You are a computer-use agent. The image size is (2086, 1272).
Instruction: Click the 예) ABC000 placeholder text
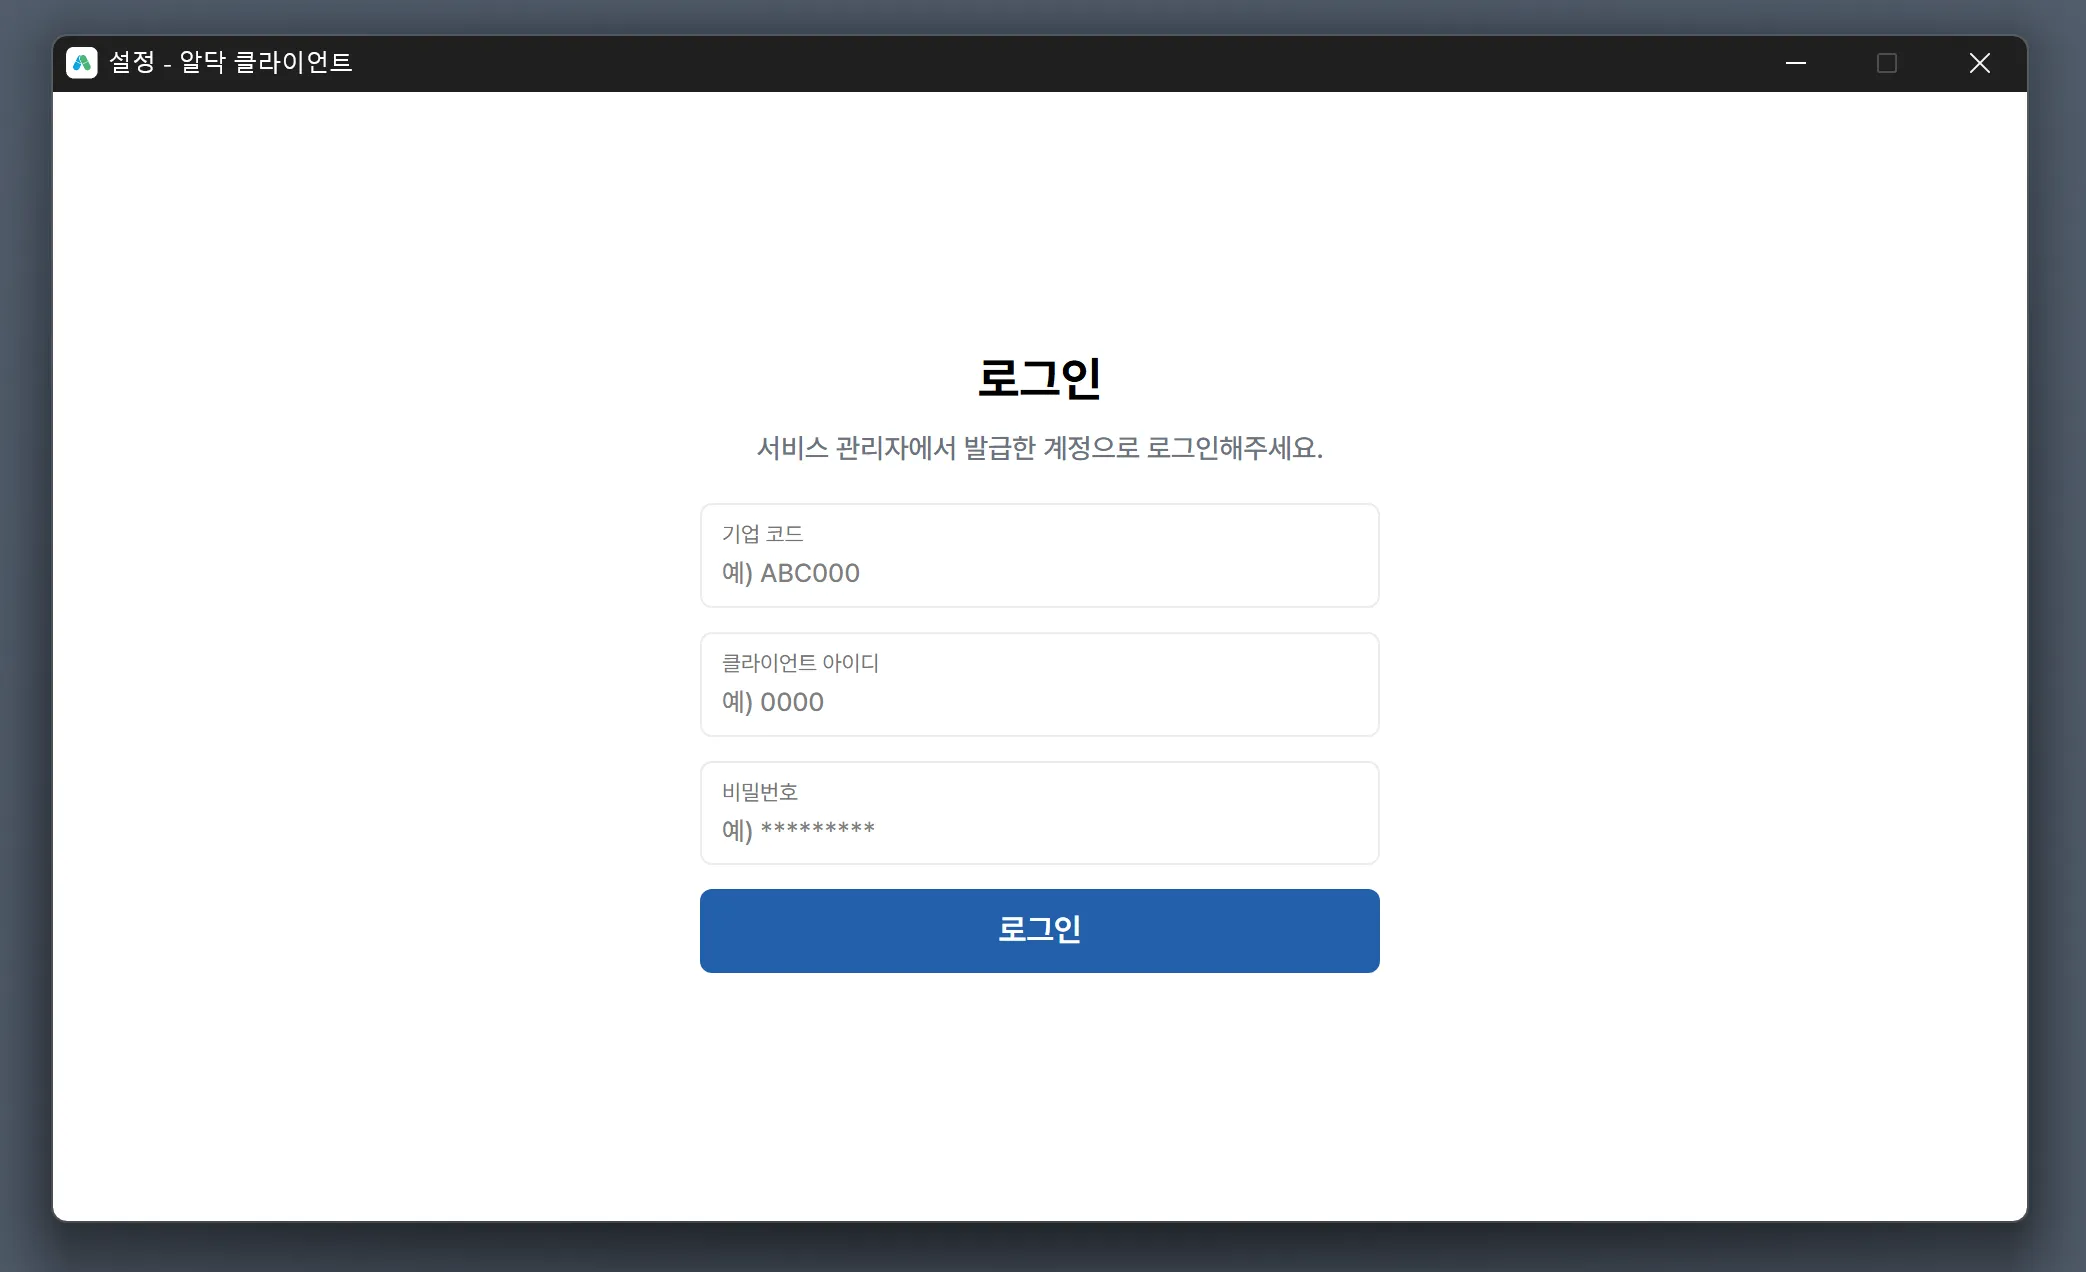pos(791,573)
